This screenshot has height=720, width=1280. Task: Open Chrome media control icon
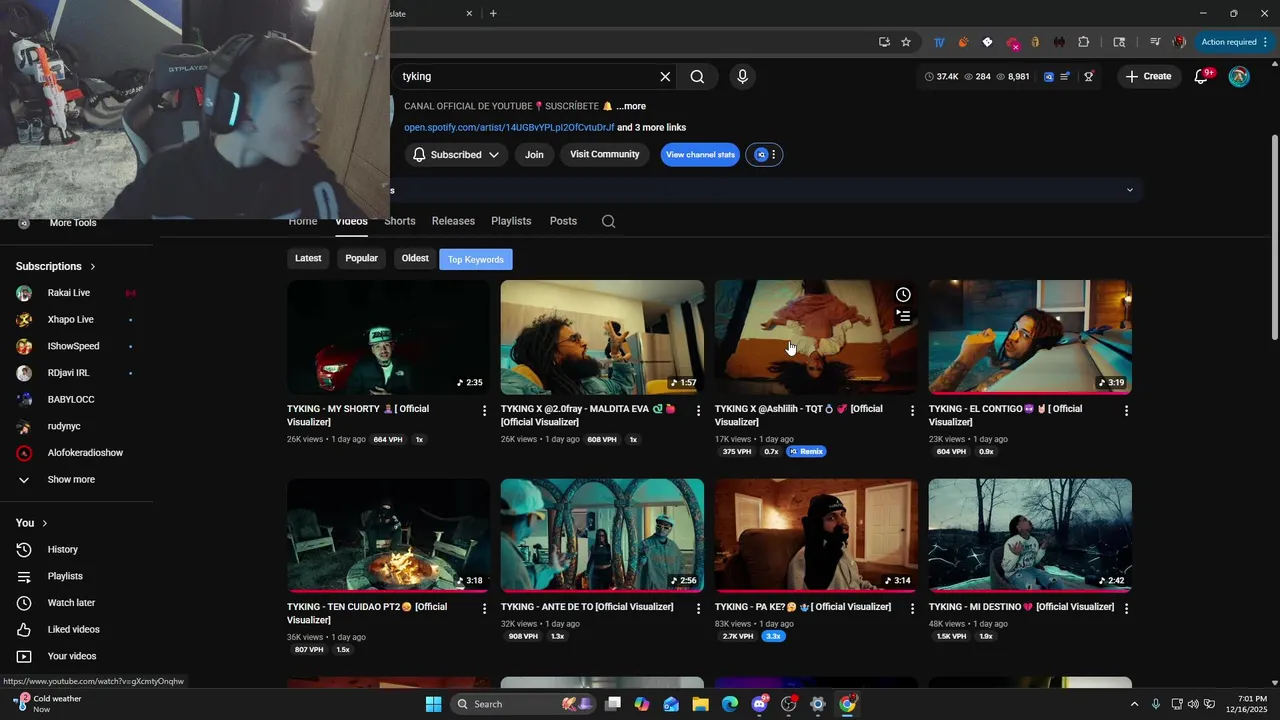(1155, 42)
